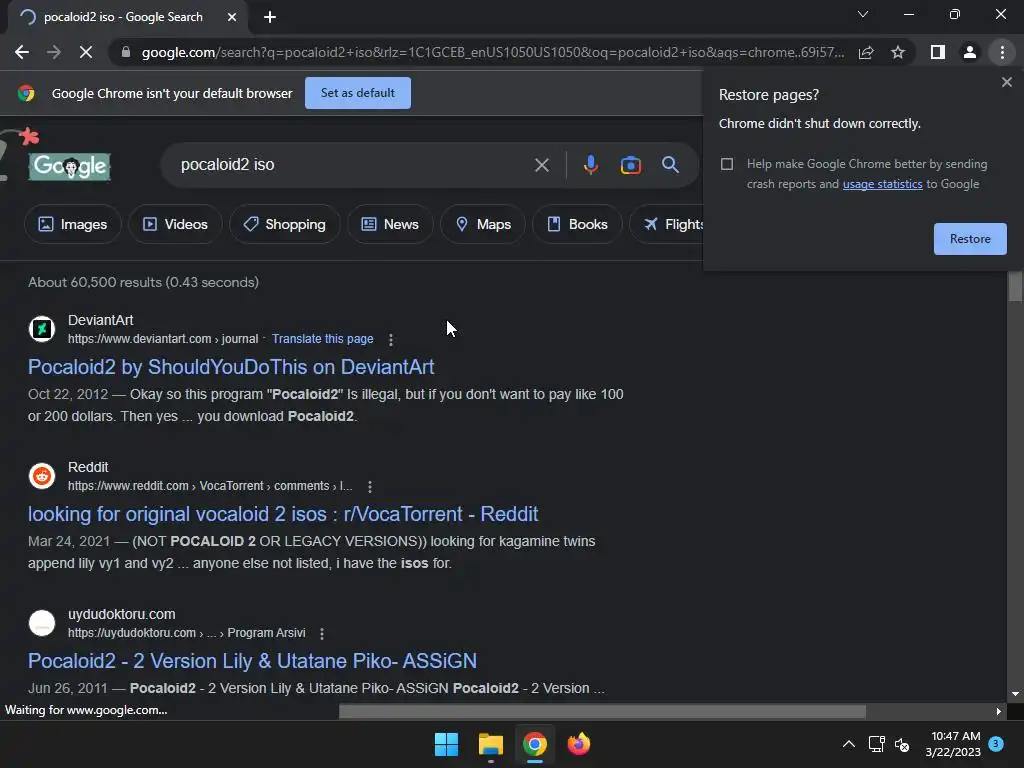Bookmark this page with the star icon
Viewport: 1024px width, 768px height.
pyautogui.click(x=898, y=52)
